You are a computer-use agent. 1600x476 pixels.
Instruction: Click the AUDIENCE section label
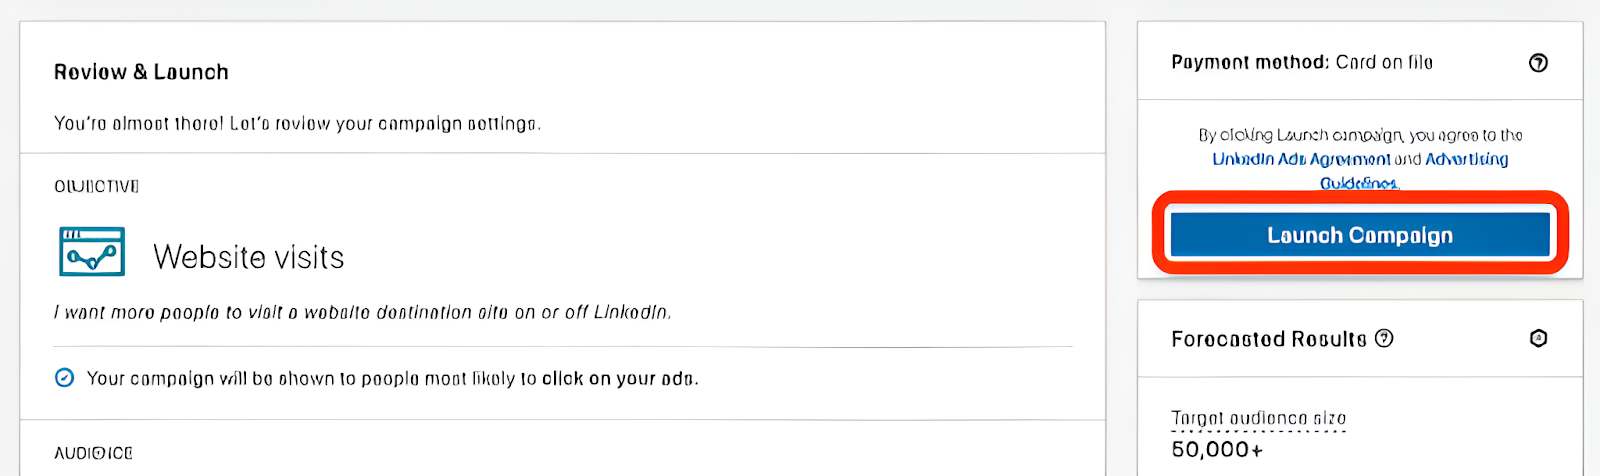(x=93, y=453)
